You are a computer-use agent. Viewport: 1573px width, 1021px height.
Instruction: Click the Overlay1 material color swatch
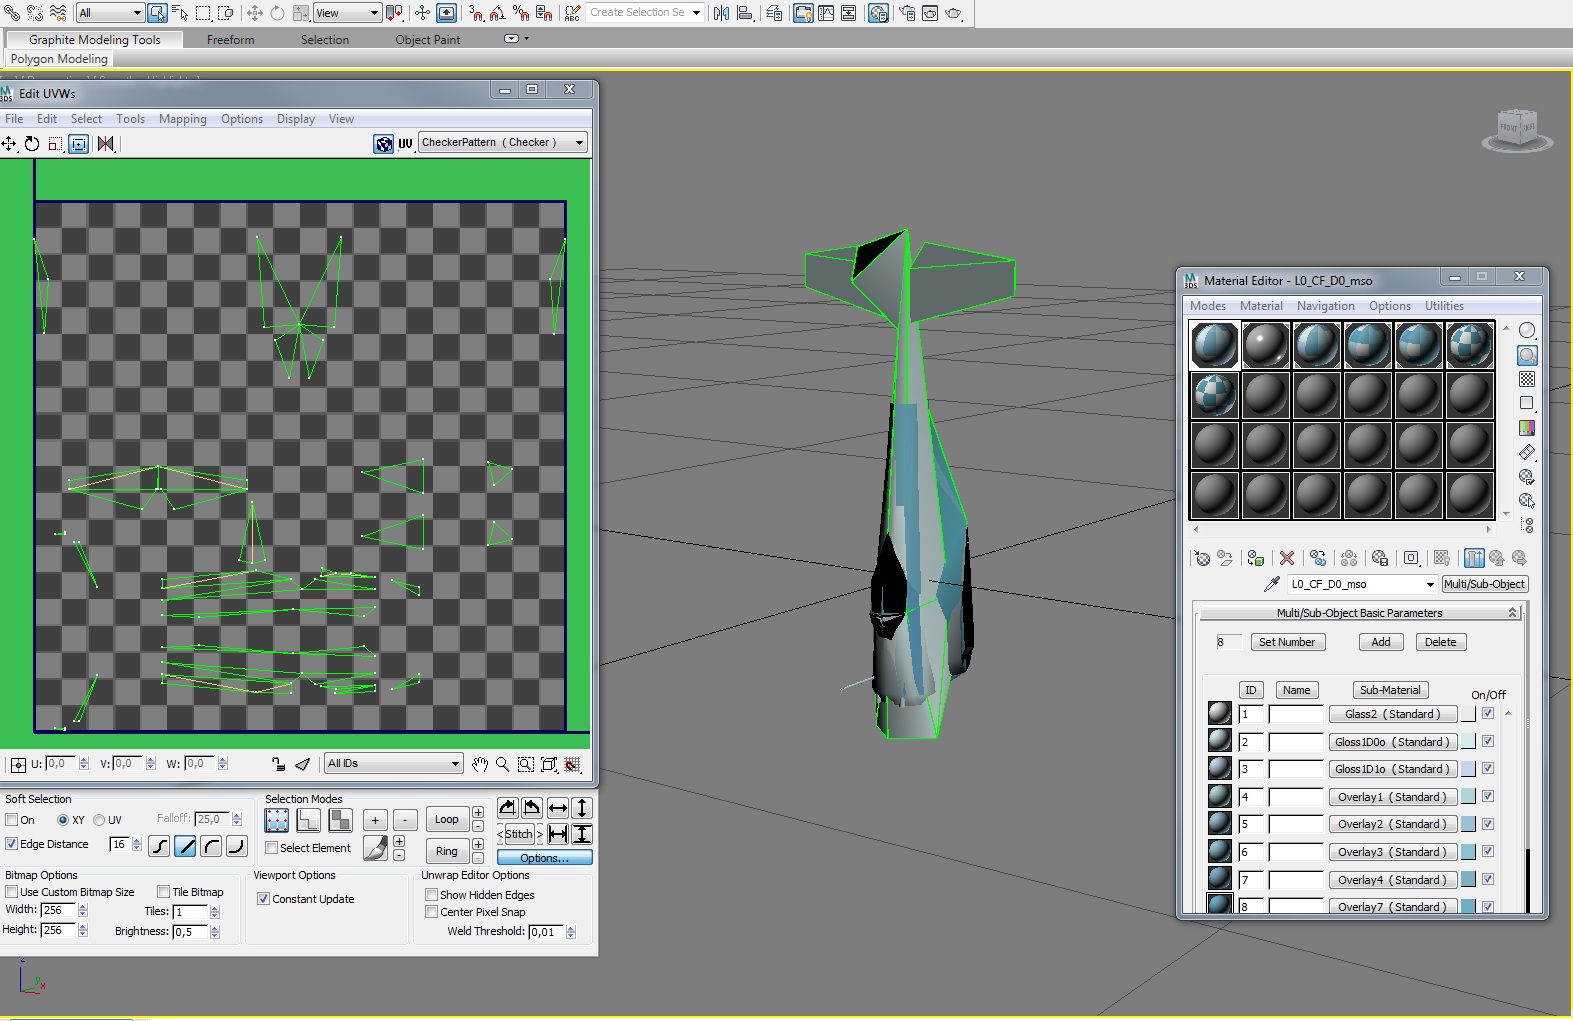1468,797
